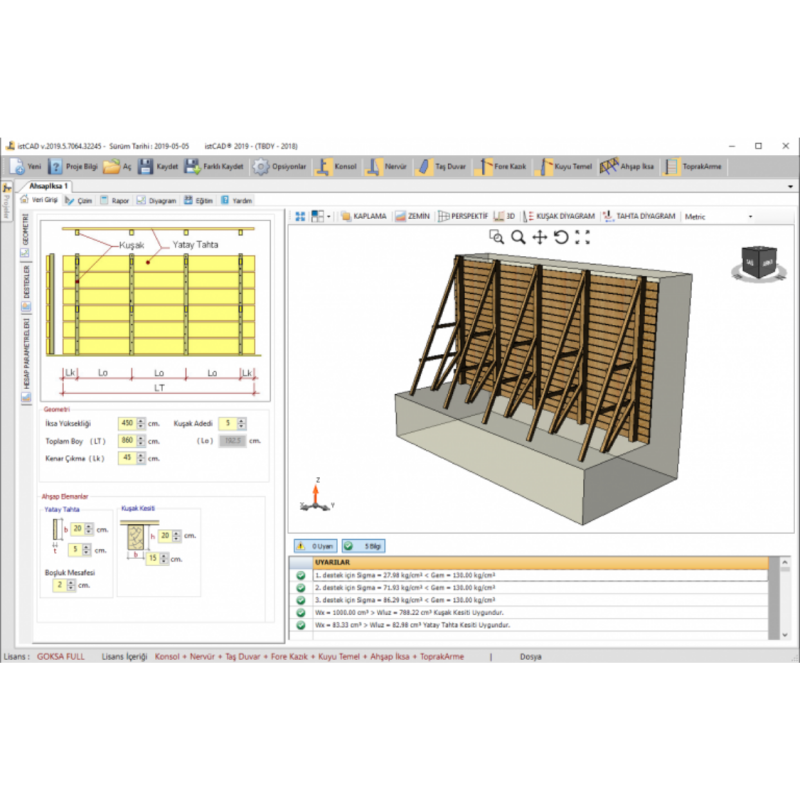Toggle the 0 Uyarı warnings filter

pyautogui.click(x=315, y=546)
